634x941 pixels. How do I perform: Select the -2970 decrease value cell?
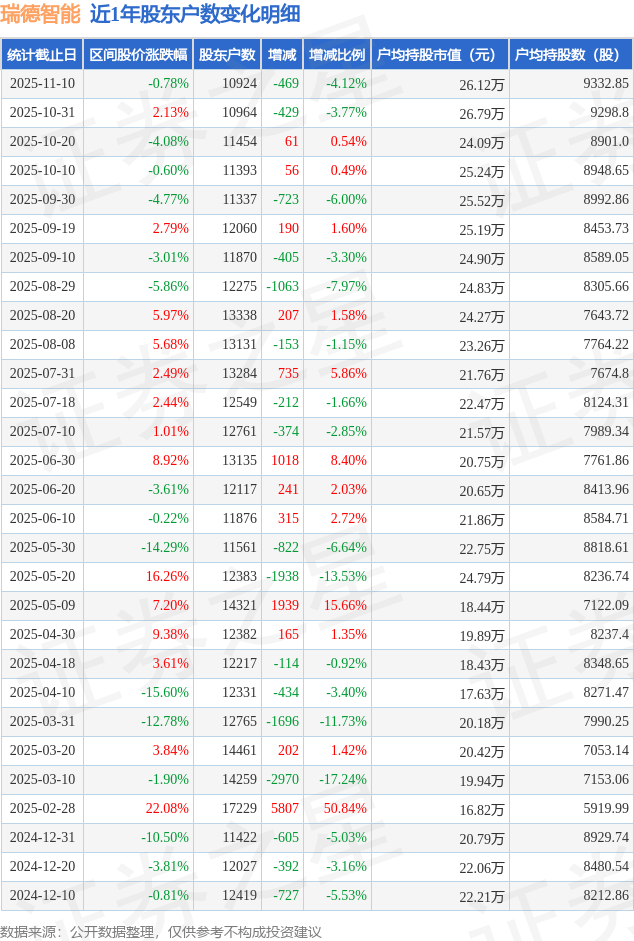pos(283,779)
